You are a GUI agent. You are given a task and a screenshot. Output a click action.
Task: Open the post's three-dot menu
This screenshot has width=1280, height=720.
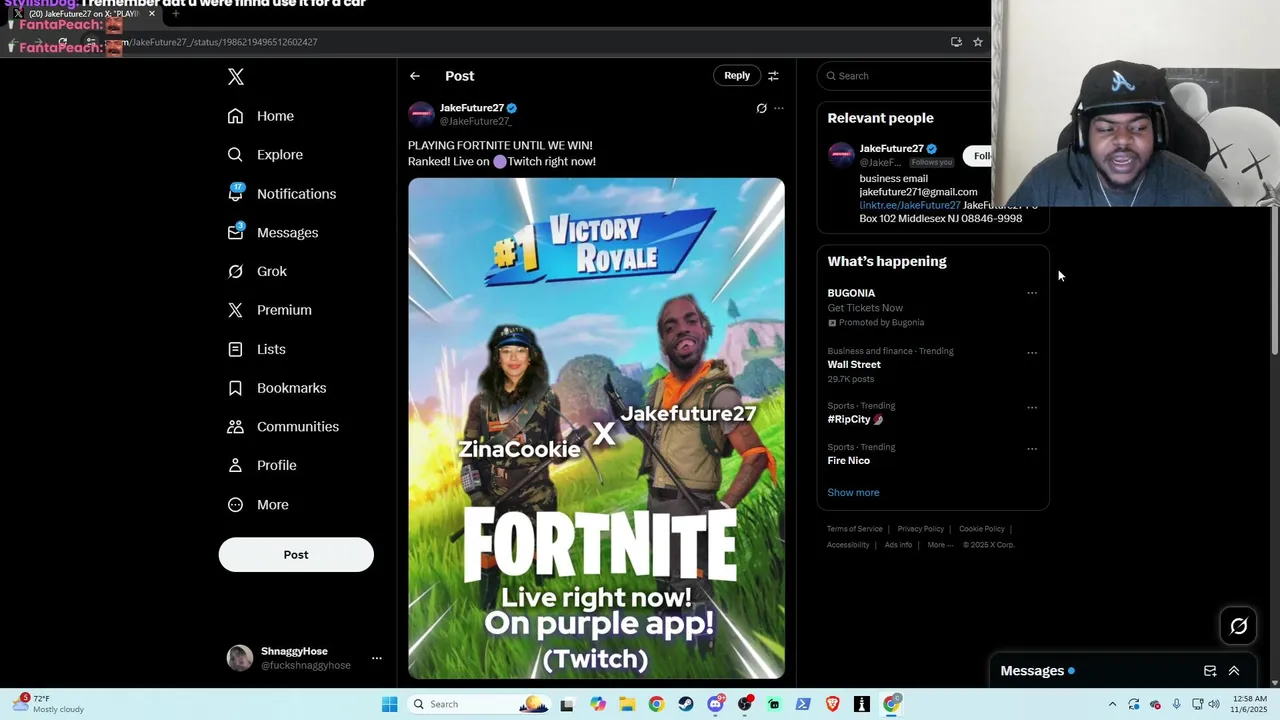coord(779,108)
